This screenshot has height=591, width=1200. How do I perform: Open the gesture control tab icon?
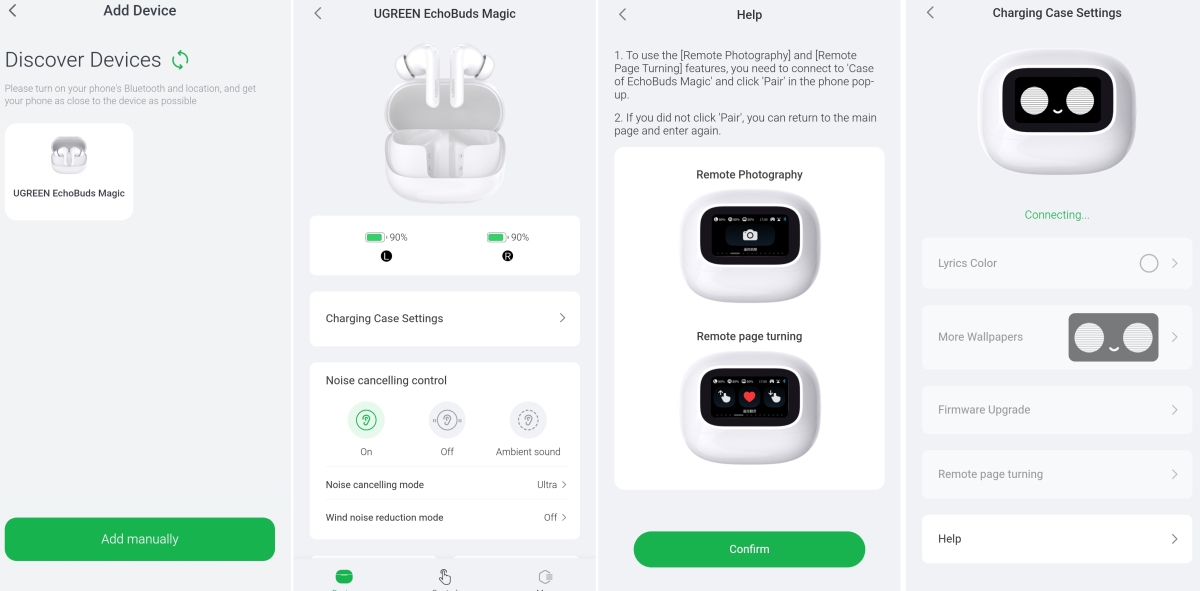445,577
